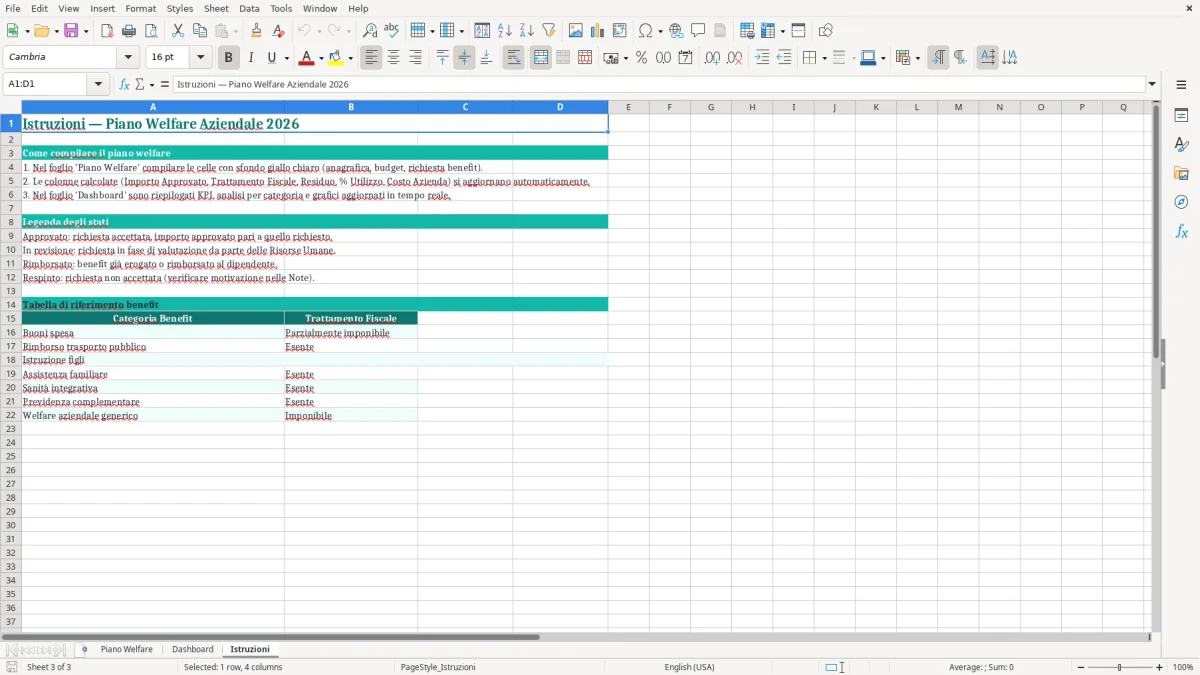The height and width of the screenshot is (675, 1200).
Task: Toggle Italic formatting
Action: point(251,58)
